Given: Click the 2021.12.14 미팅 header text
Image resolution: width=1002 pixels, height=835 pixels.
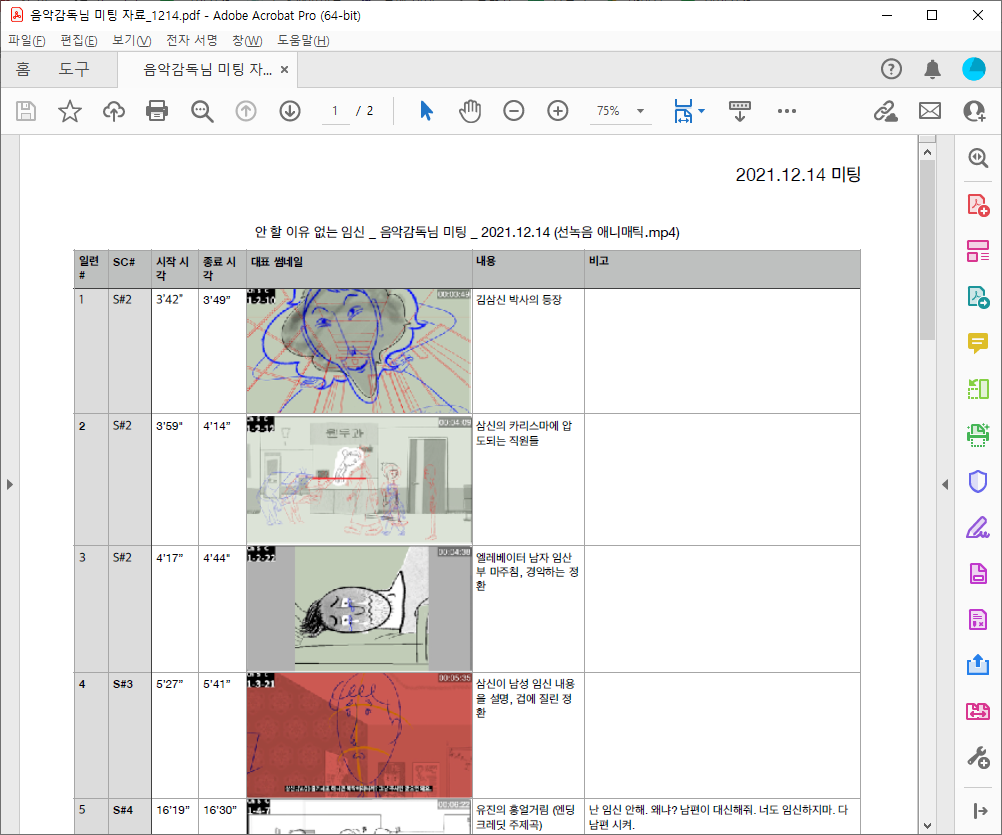Looking at the screenshot, I should 798,174.
